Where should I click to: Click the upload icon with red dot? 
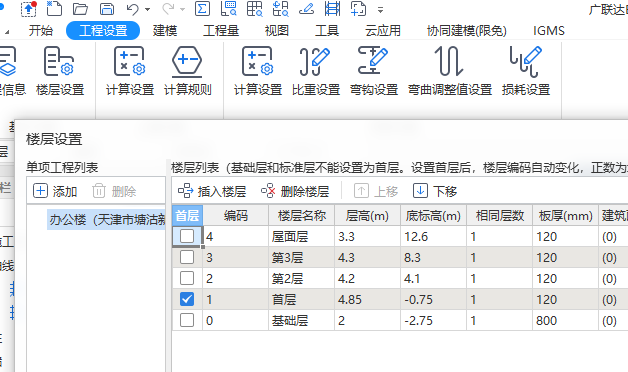pos(28,8)
